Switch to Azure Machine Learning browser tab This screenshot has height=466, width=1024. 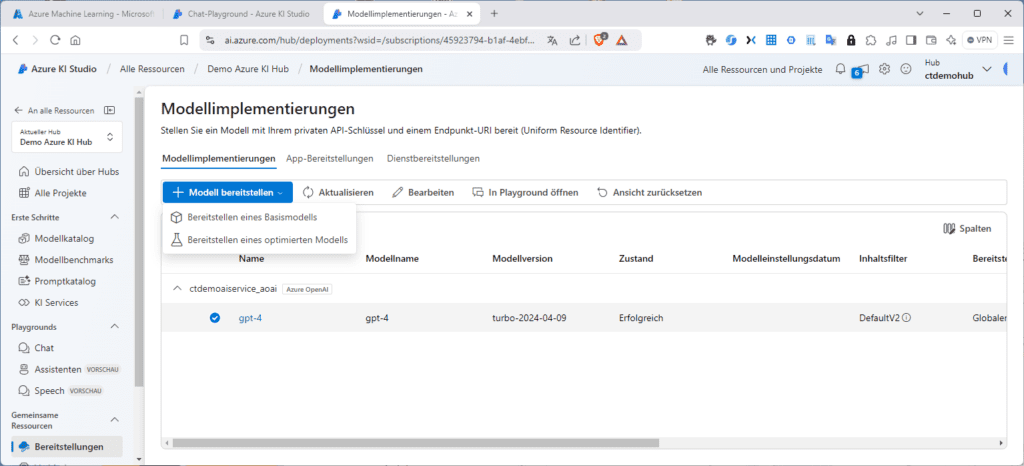point(82,13)
